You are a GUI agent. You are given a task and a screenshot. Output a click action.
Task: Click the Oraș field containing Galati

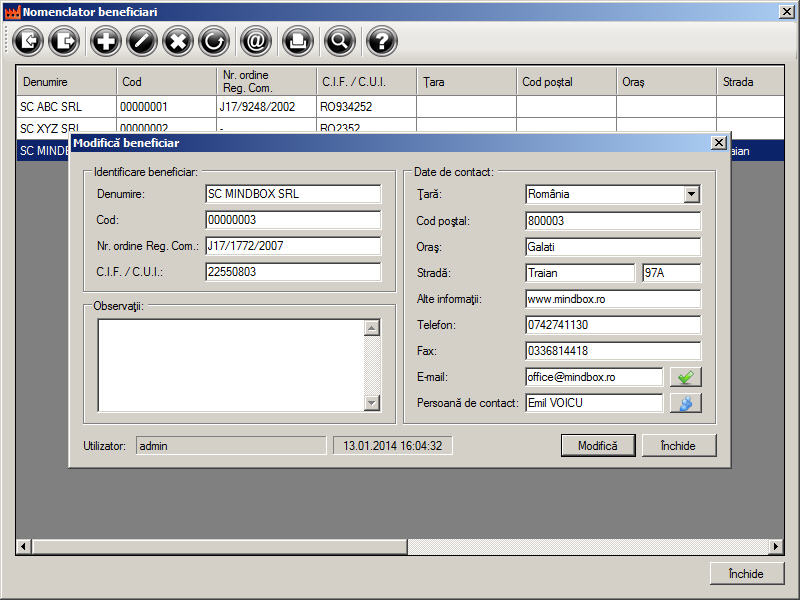point(613,247)
